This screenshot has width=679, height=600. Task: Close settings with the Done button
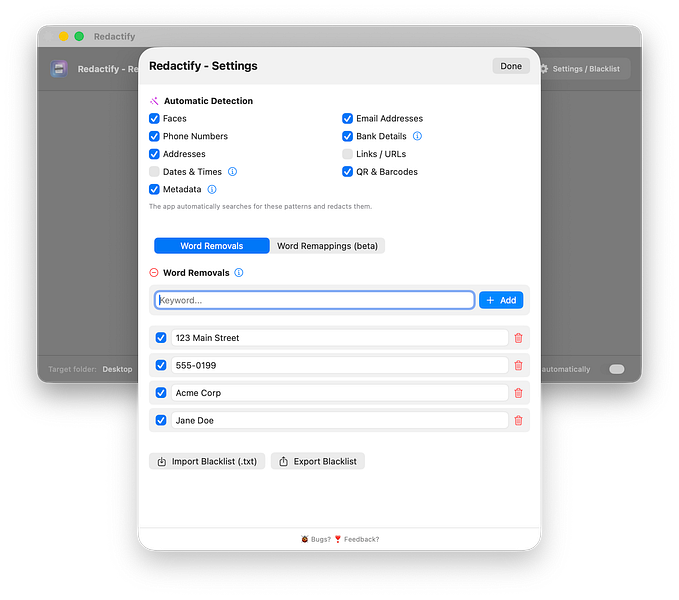tap(511, 66)
